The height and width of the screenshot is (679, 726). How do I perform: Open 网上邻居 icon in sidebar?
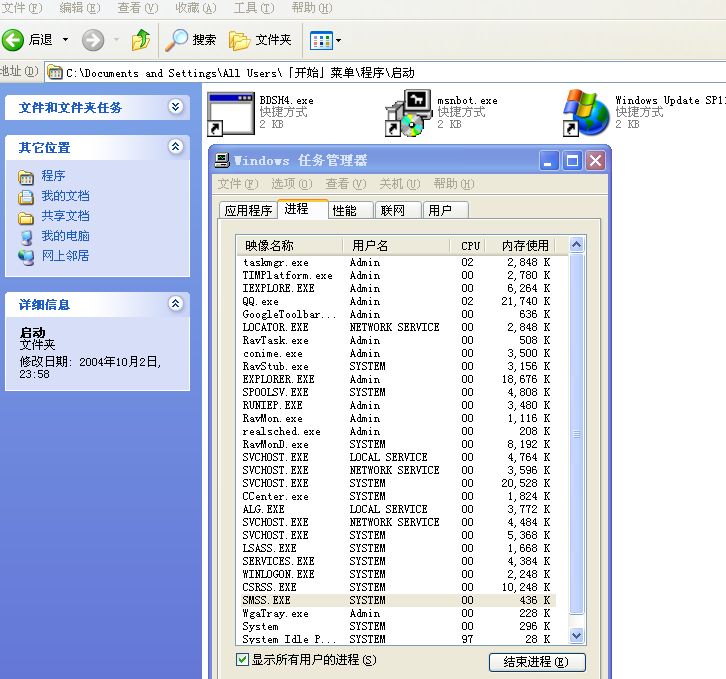click(26, 257)
